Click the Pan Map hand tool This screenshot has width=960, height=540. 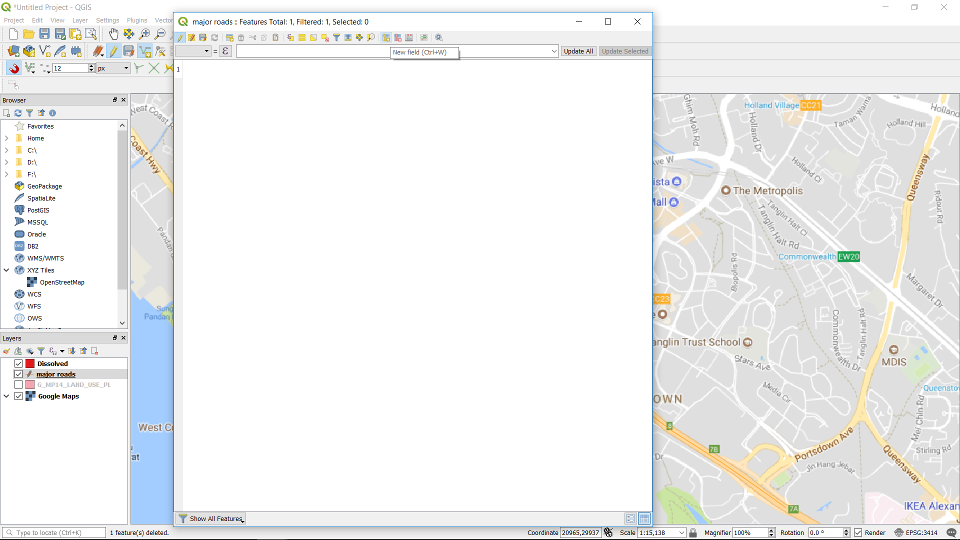[114, 34]
